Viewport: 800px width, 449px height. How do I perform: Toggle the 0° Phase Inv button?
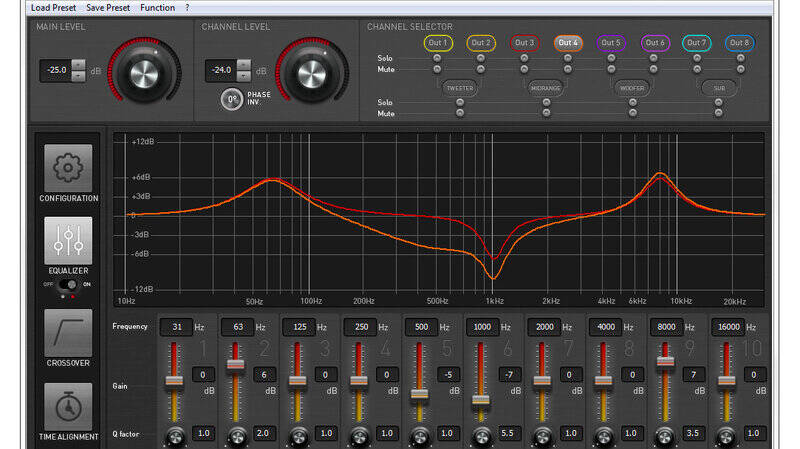232,99
